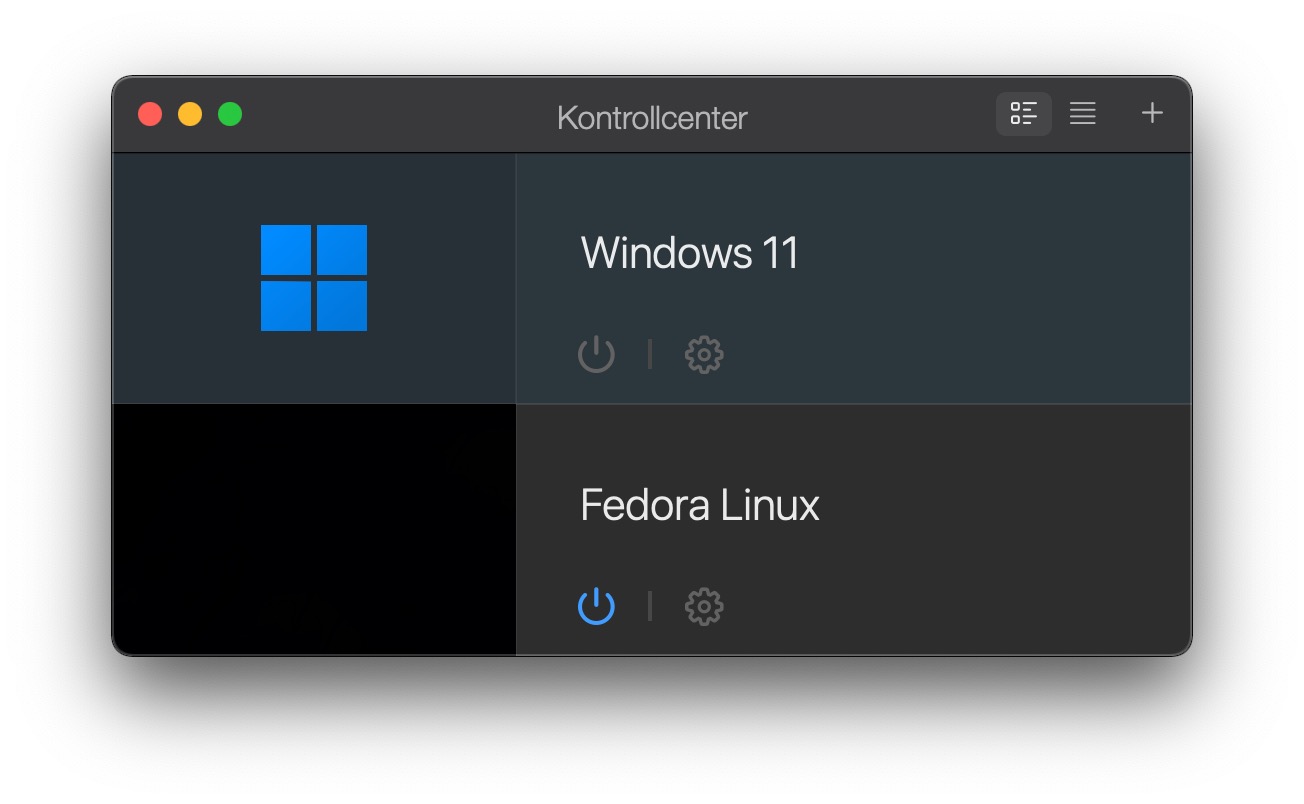The height and width of the screenshot is (804, 1304).
Task: Add a new virtual machine with plus
Action: coord(1152,113)
